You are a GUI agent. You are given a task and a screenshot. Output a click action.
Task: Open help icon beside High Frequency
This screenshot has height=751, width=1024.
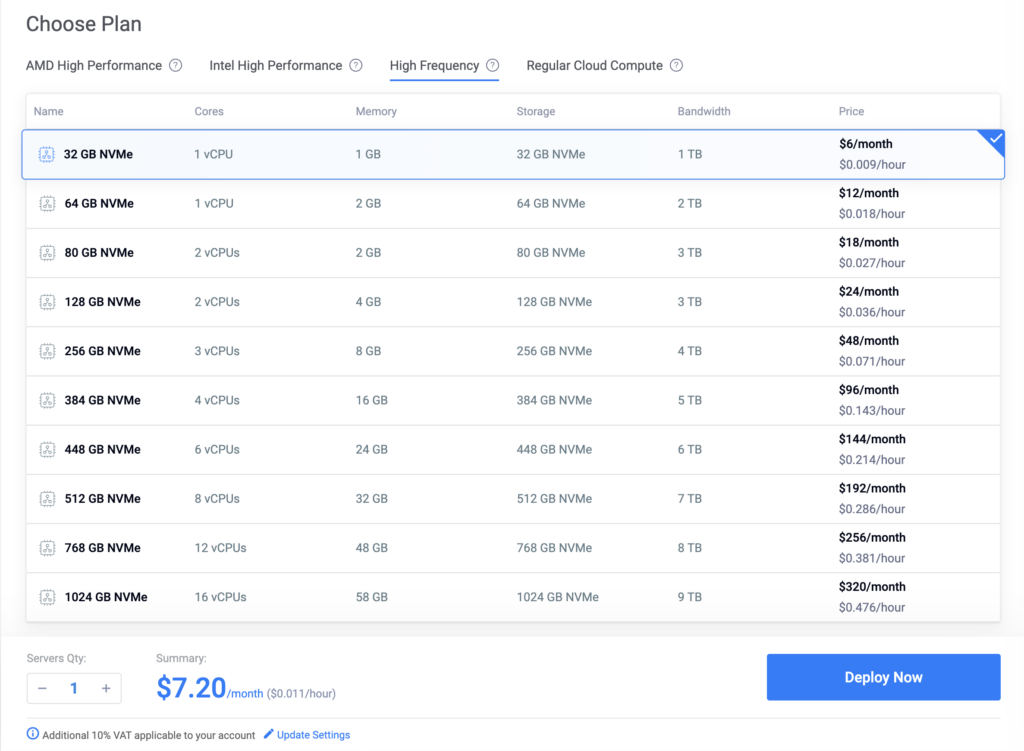click(x=493, y=65)
